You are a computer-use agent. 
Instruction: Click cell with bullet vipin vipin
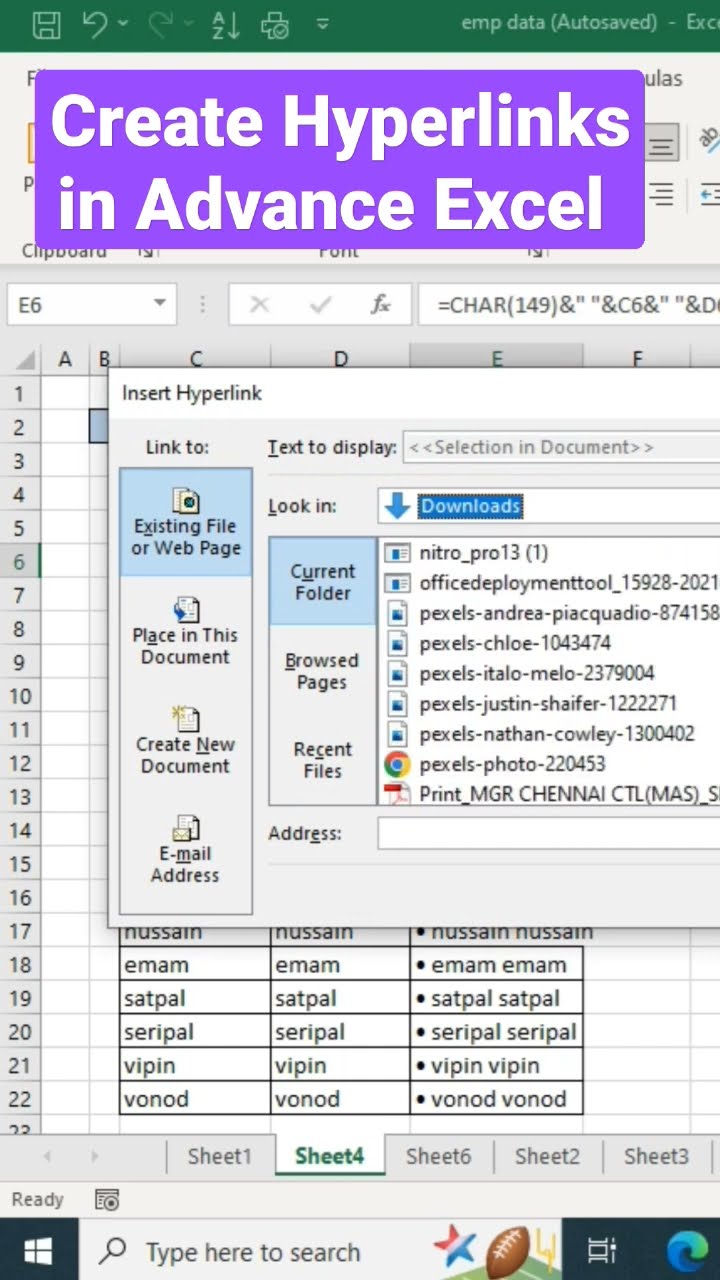point(496,1066)
